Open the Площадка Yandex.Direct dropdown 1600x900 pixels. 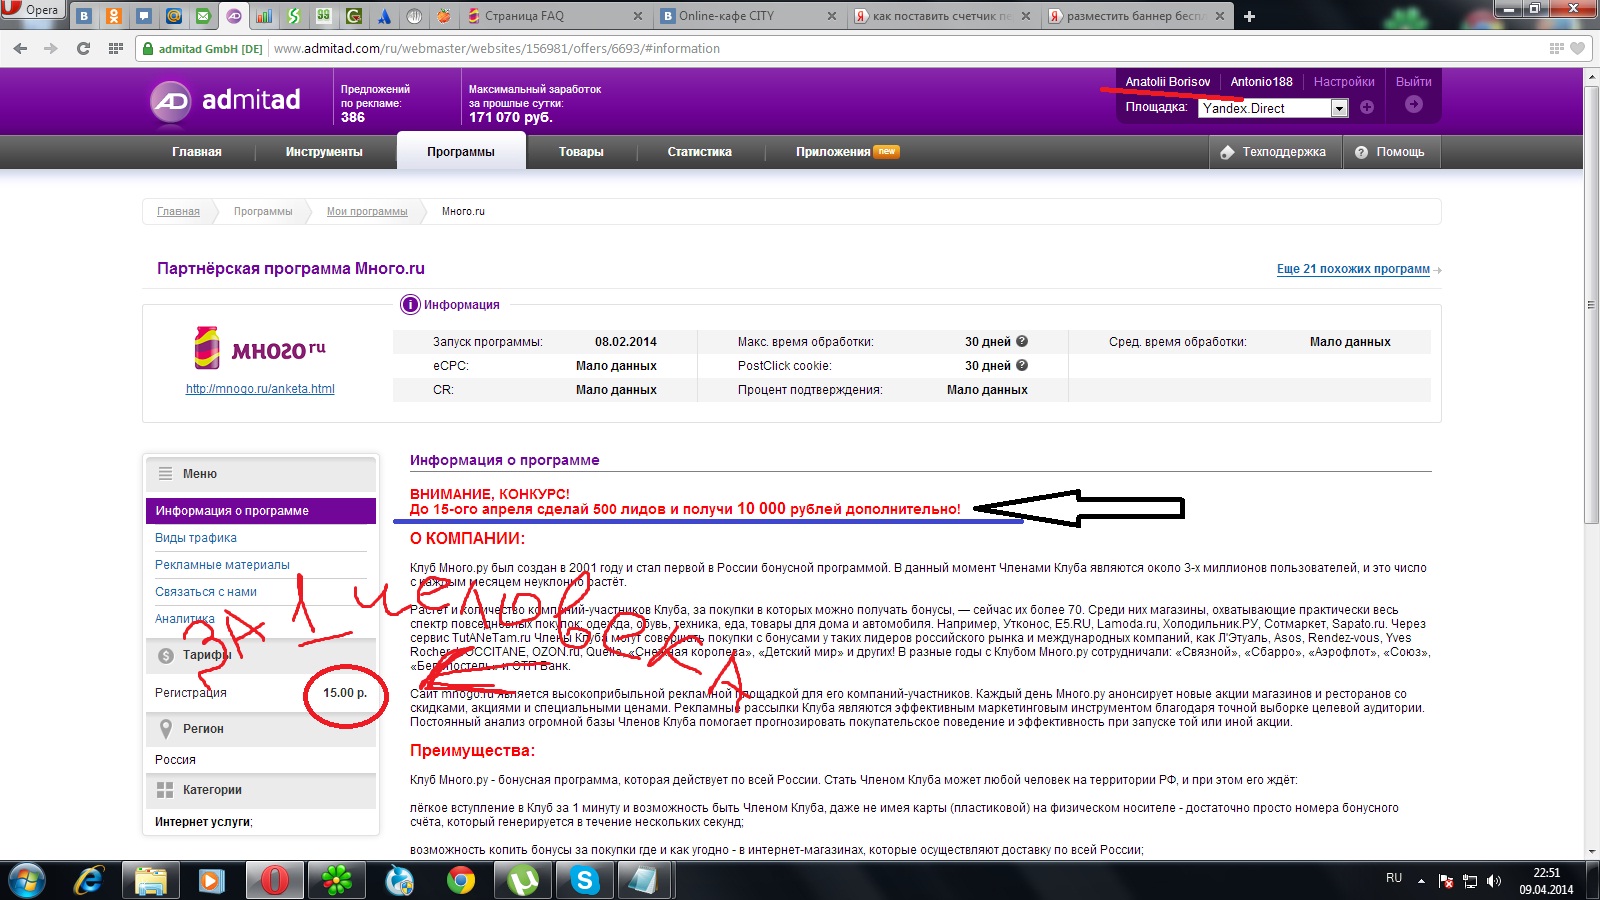pyautogui.click(x=1273, y=108)
